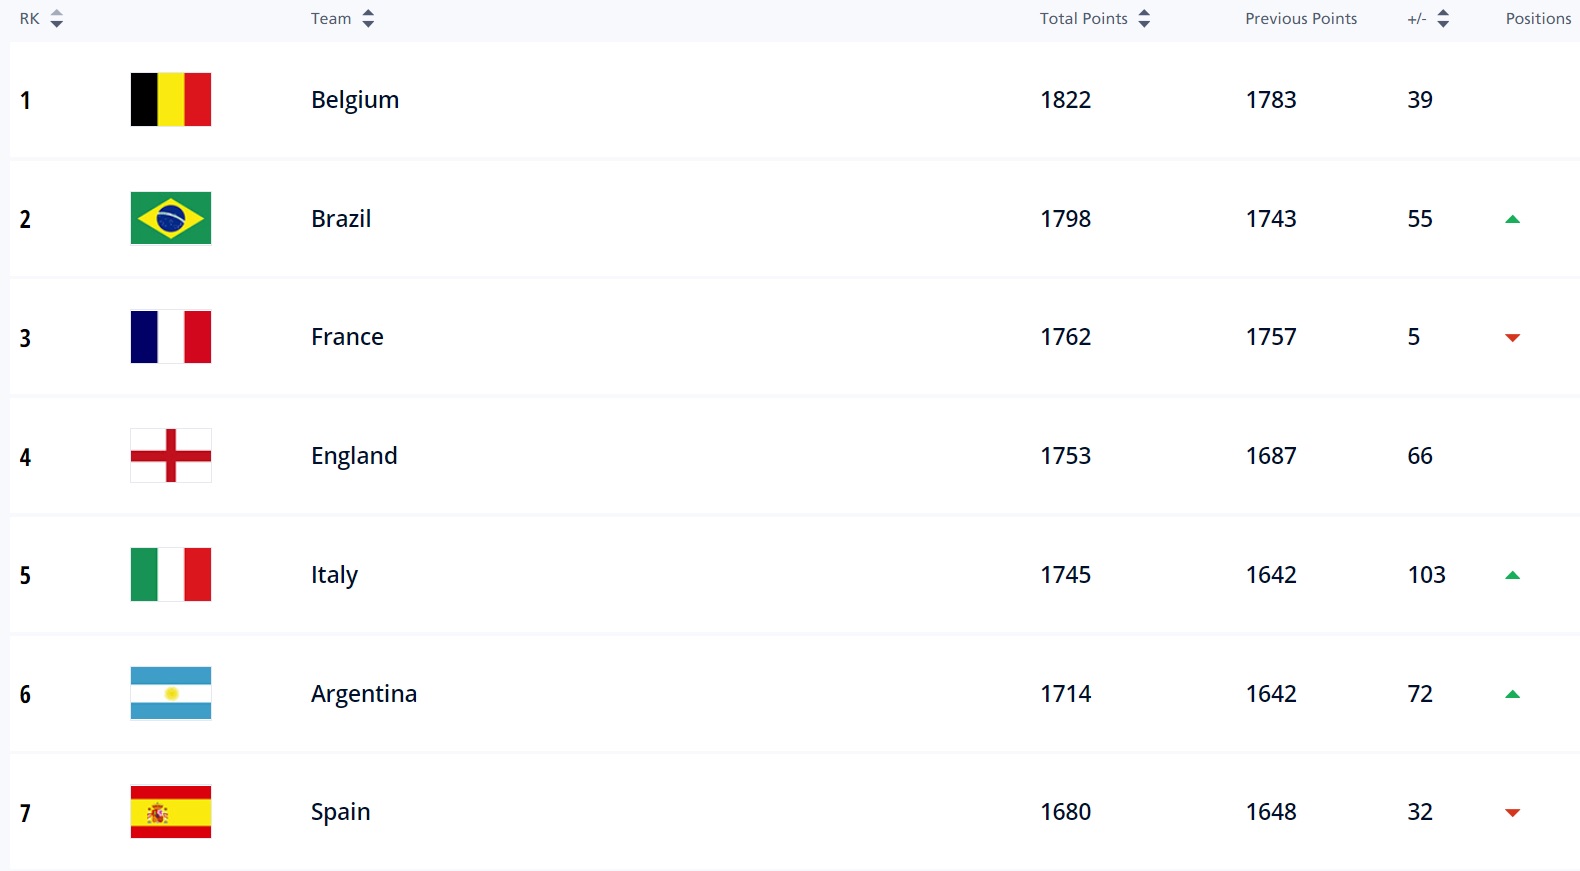Click Italy's green up-arrow position indicator

1512,575
